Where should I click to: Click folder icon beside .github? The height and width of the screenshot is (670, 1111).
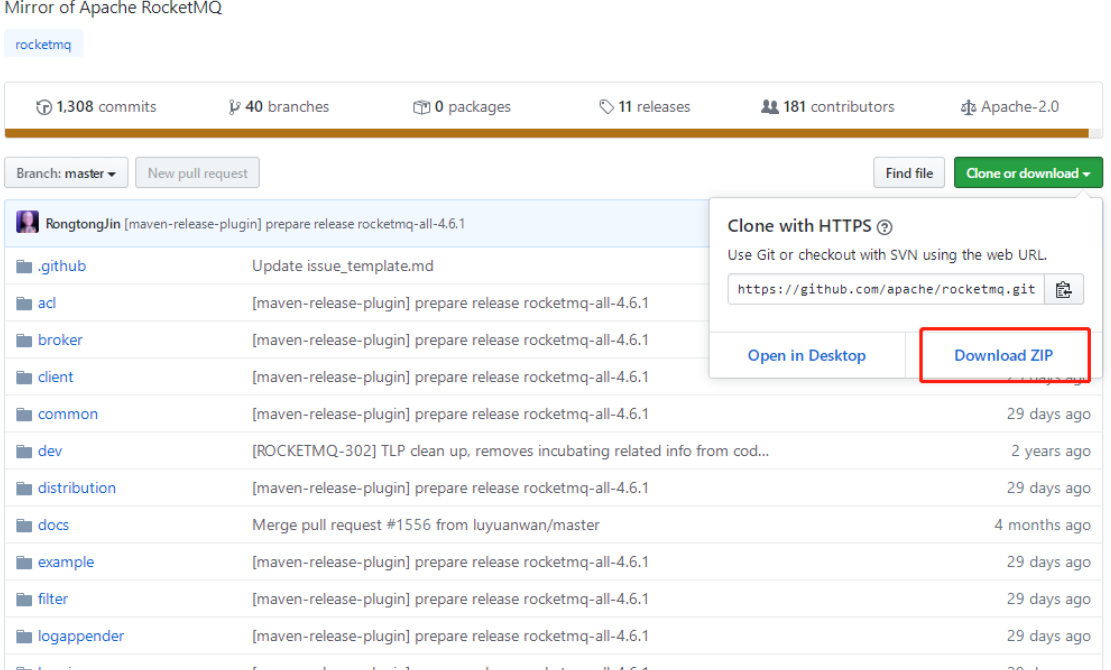click(x=24, y=266)
